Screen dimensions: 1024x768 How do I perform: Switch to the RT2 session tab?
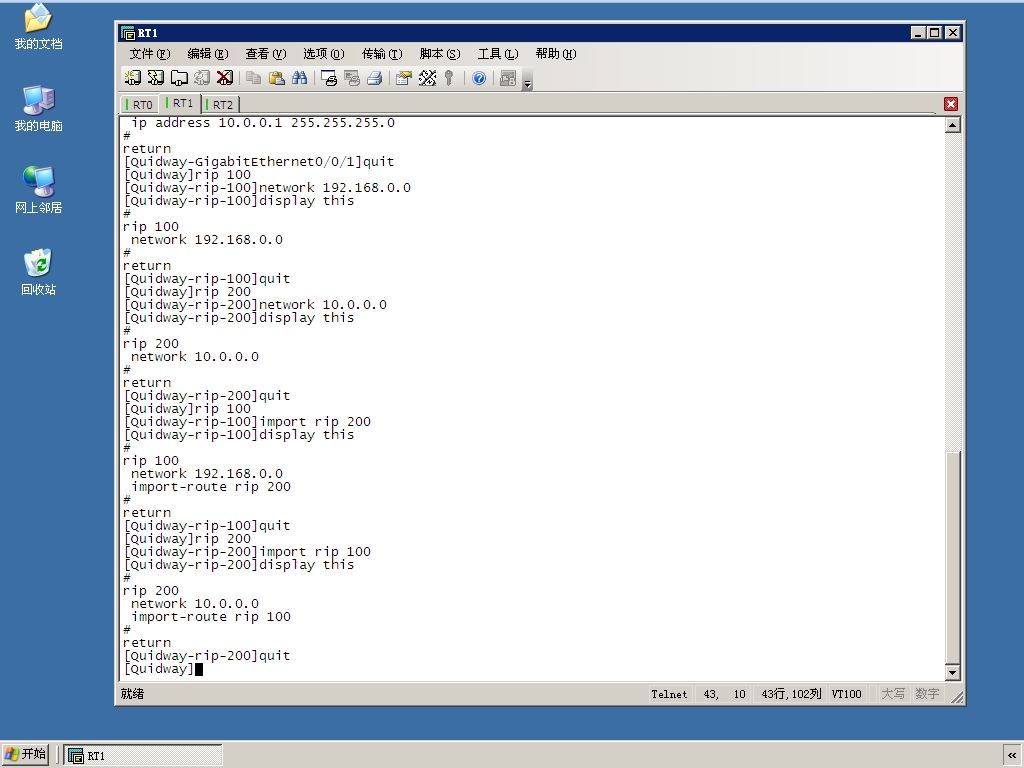click(x=220, y=104)
